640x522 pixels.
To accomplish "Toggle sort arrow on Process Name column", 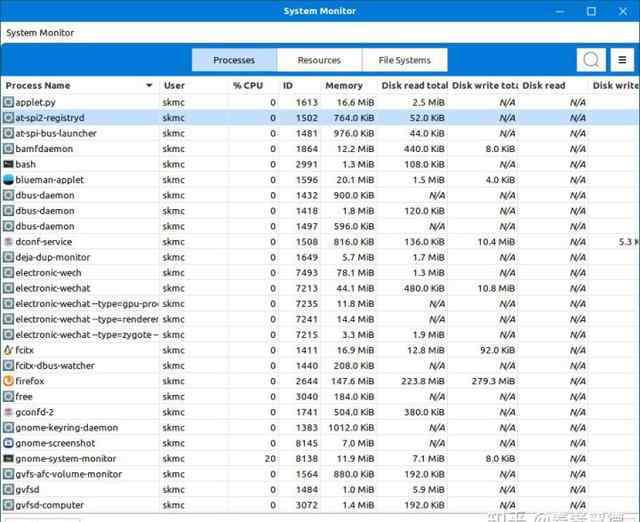I will coord(150,86).
